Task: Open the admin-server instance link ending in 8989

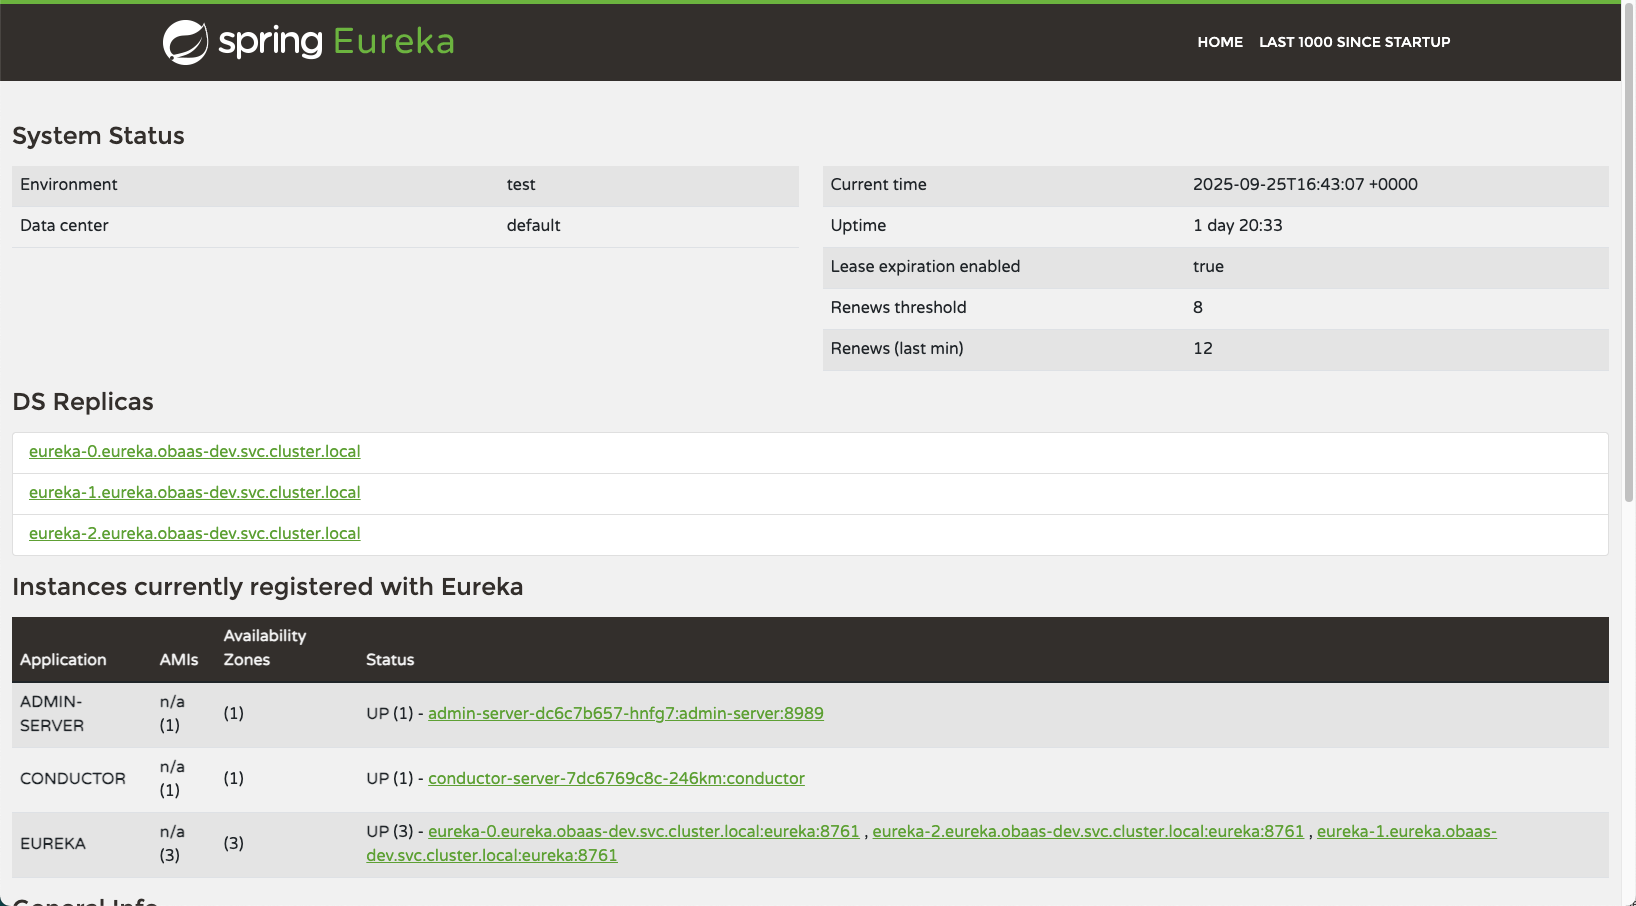Action: click(x=625, y=713)
